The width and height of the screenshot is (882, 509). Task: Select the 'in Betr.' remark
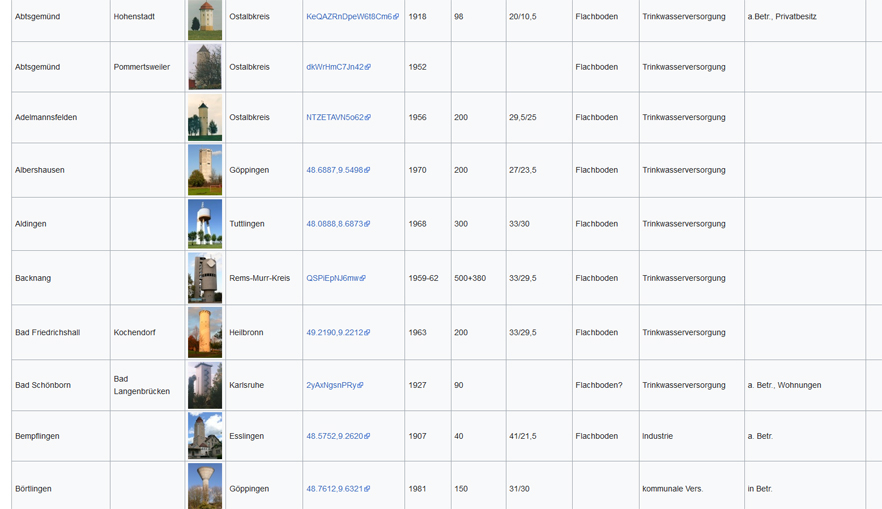pyautogui.click(x=760, y=489)
